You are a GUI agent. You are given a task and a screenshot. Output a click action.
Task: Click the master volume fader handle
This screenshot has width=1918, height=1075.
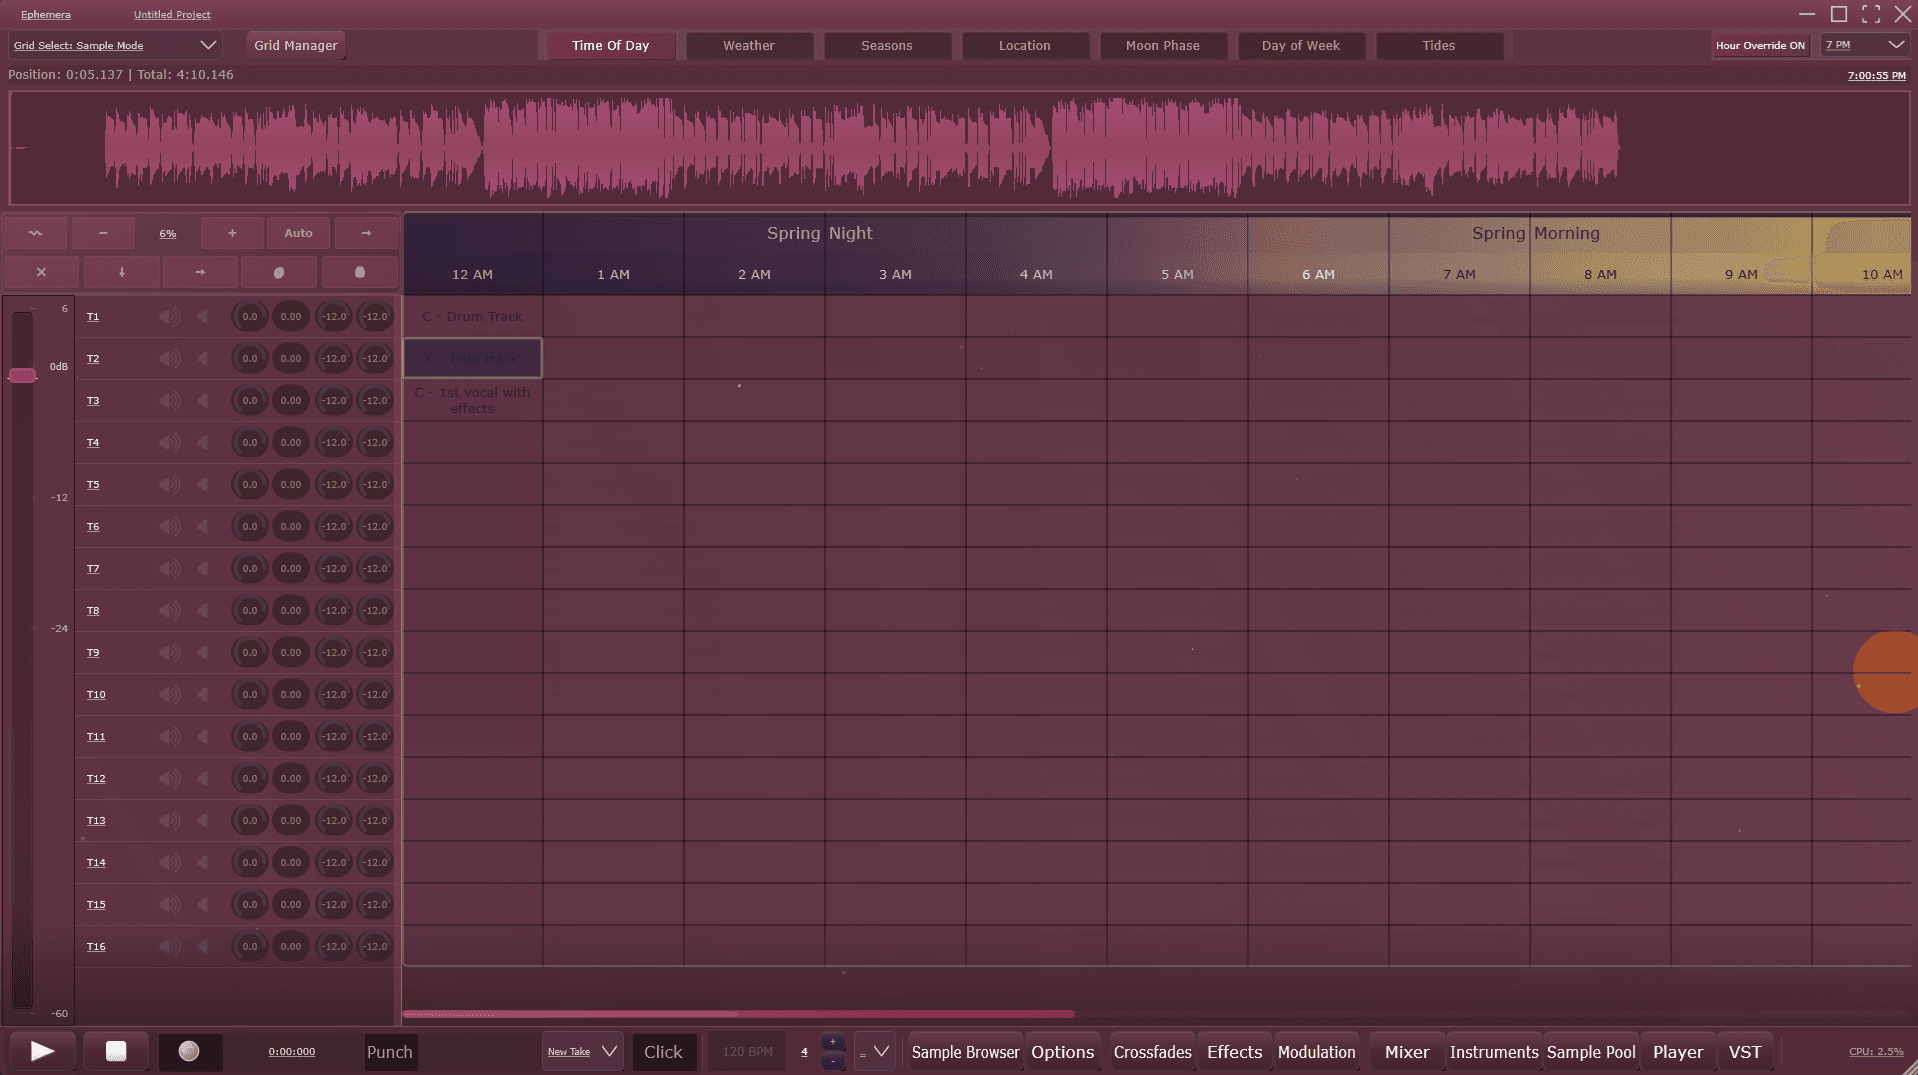tap(22, 375)
